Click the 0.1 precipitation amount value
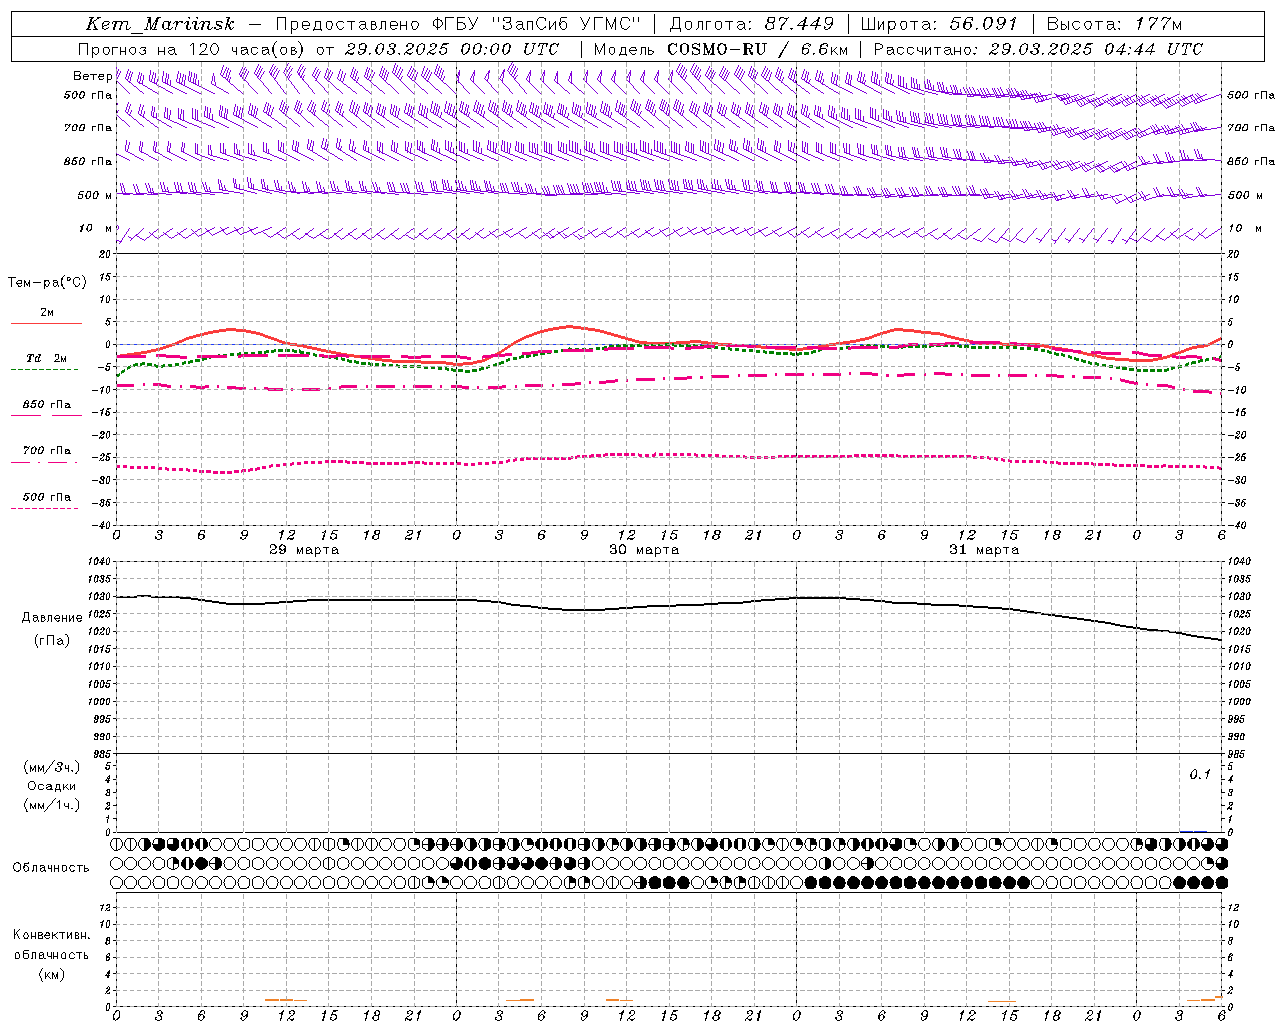Image resolution: width=1280 pixels, height=1024 pixels. (x=1200, y=775)
